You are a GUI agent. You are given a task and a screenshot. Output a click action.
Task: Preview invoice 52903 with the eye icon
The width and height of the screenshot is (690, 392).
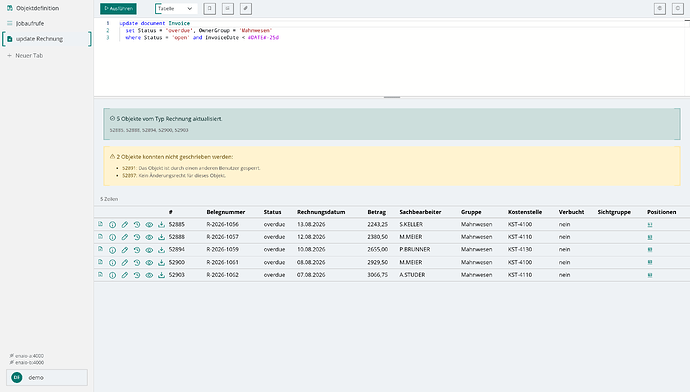pyautogui.click(x=149, y=275)
